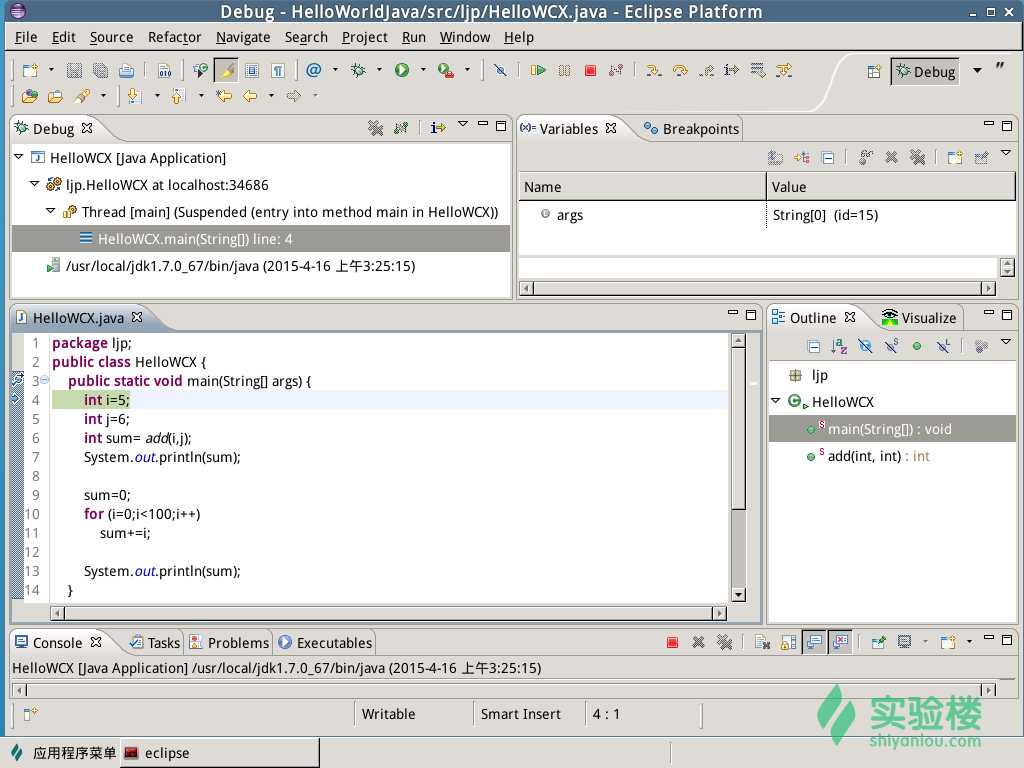Screen dimensions: 1024x768
Task: Toggle Mark Occurrences highlighter button
Action: point(227,71)
